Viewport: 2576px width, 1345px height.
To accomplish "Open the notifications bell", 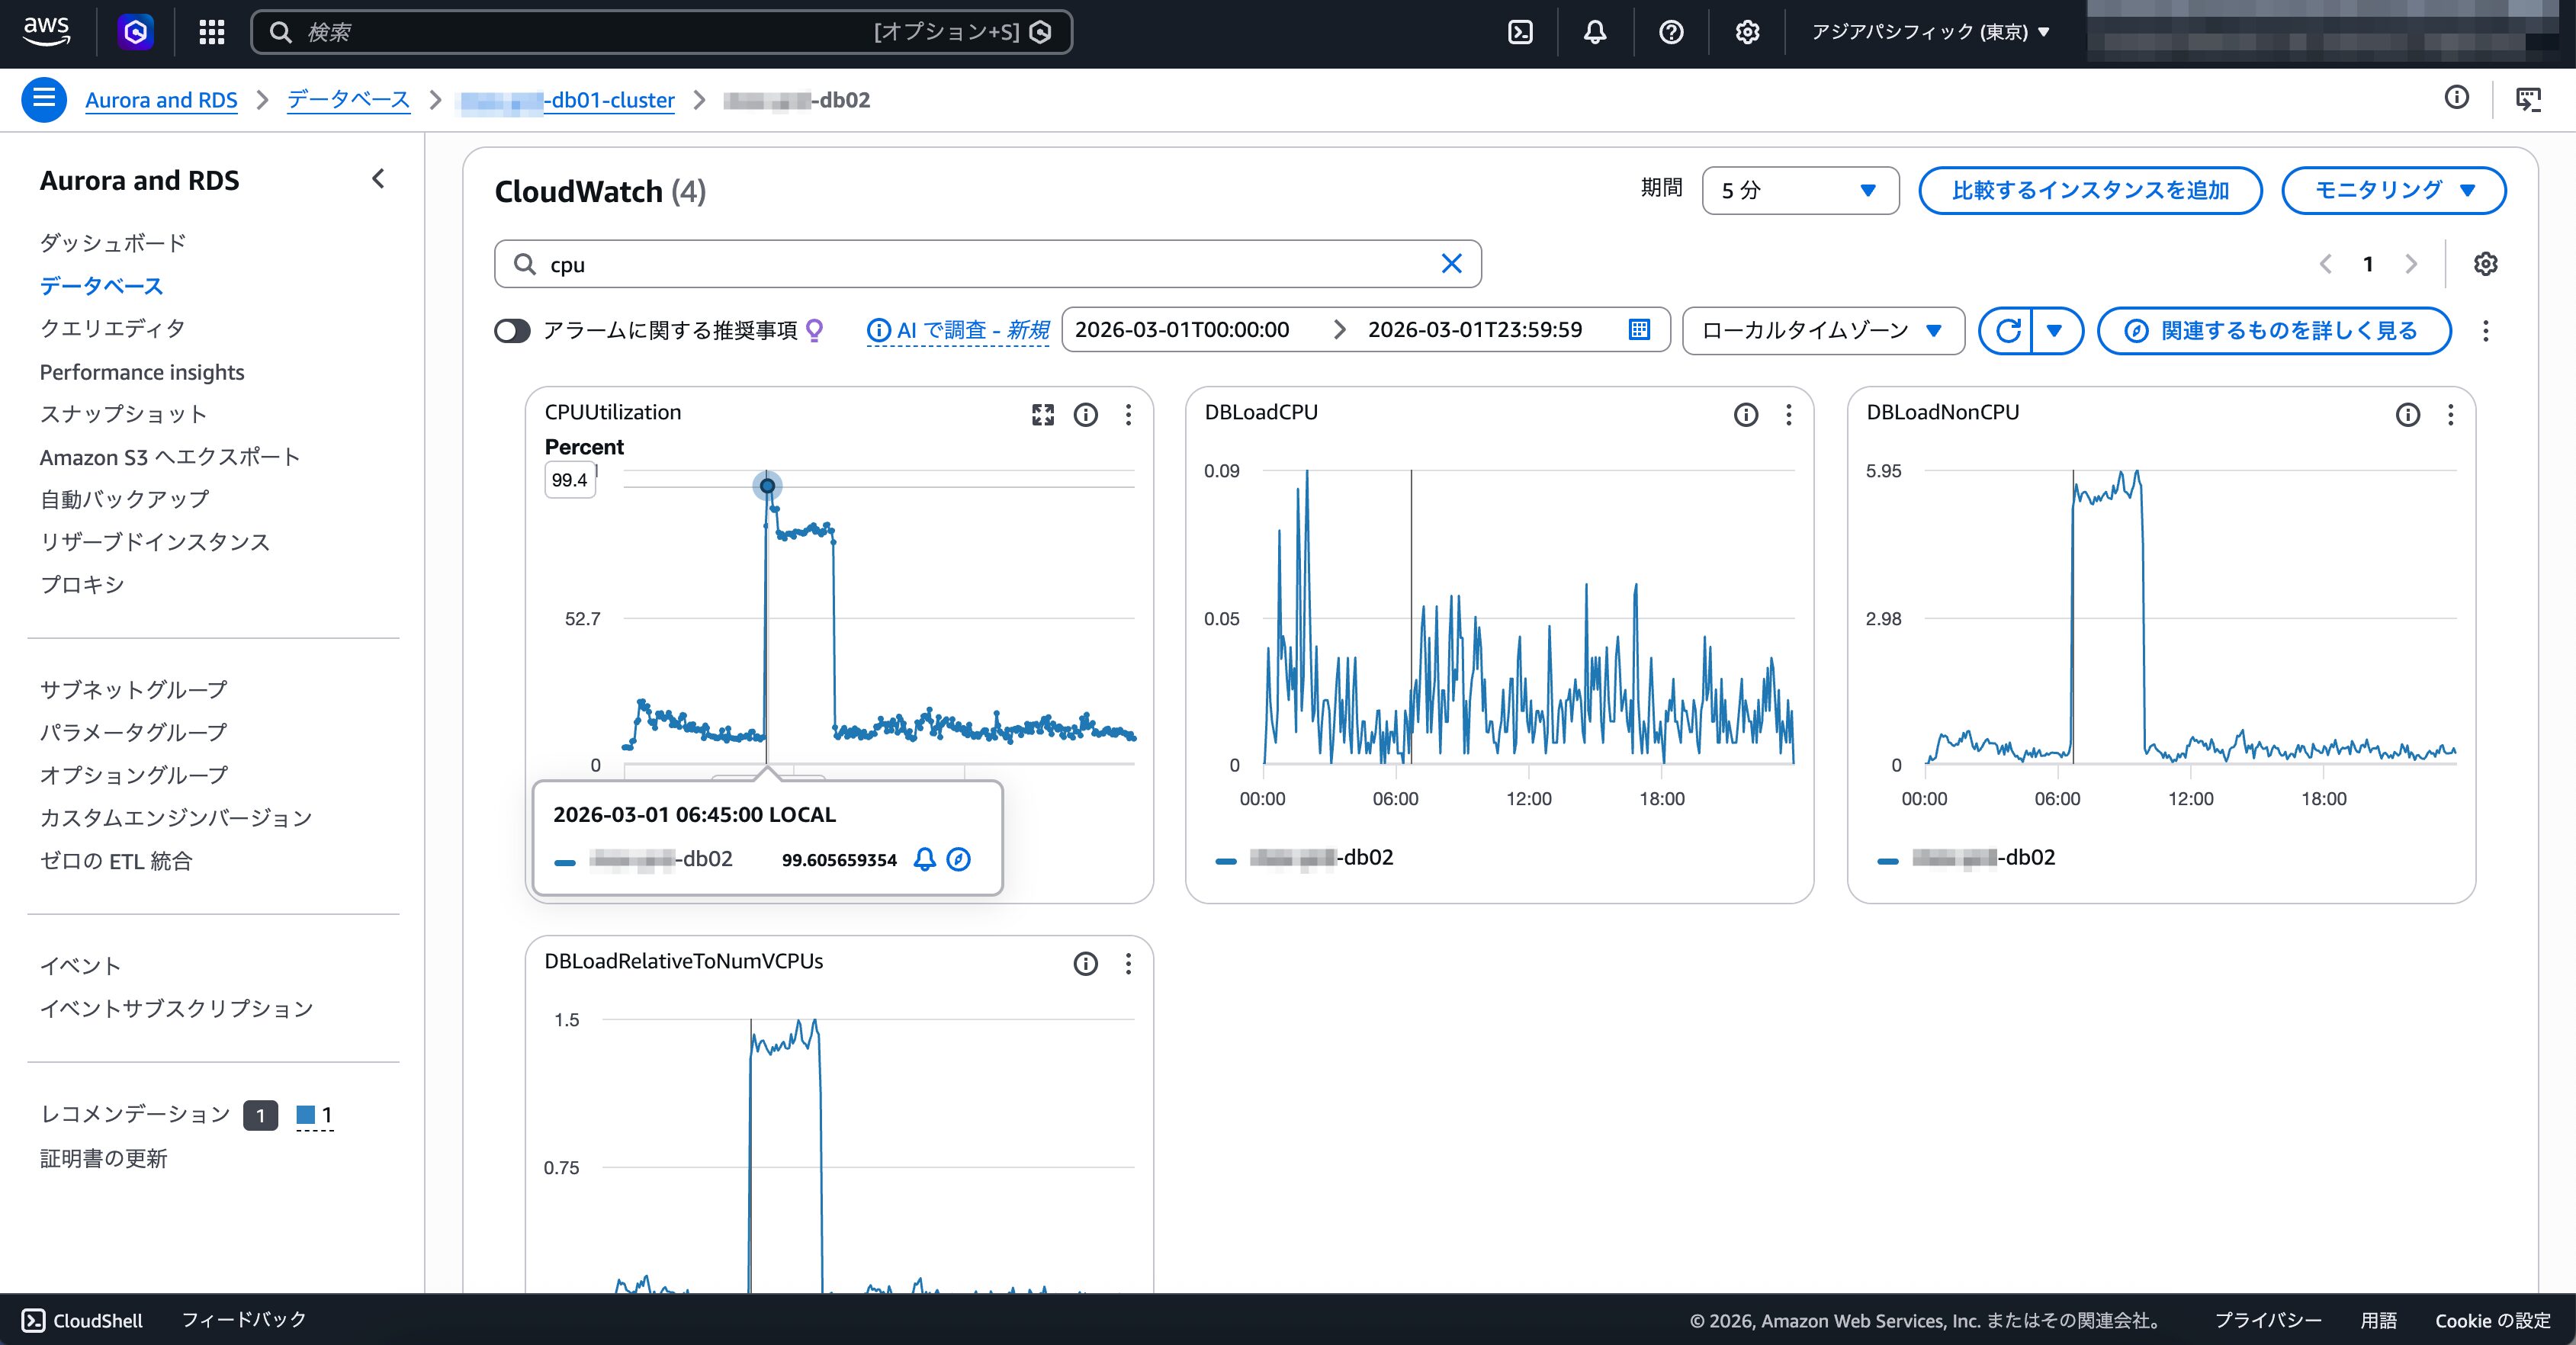I will (1595, 32).
